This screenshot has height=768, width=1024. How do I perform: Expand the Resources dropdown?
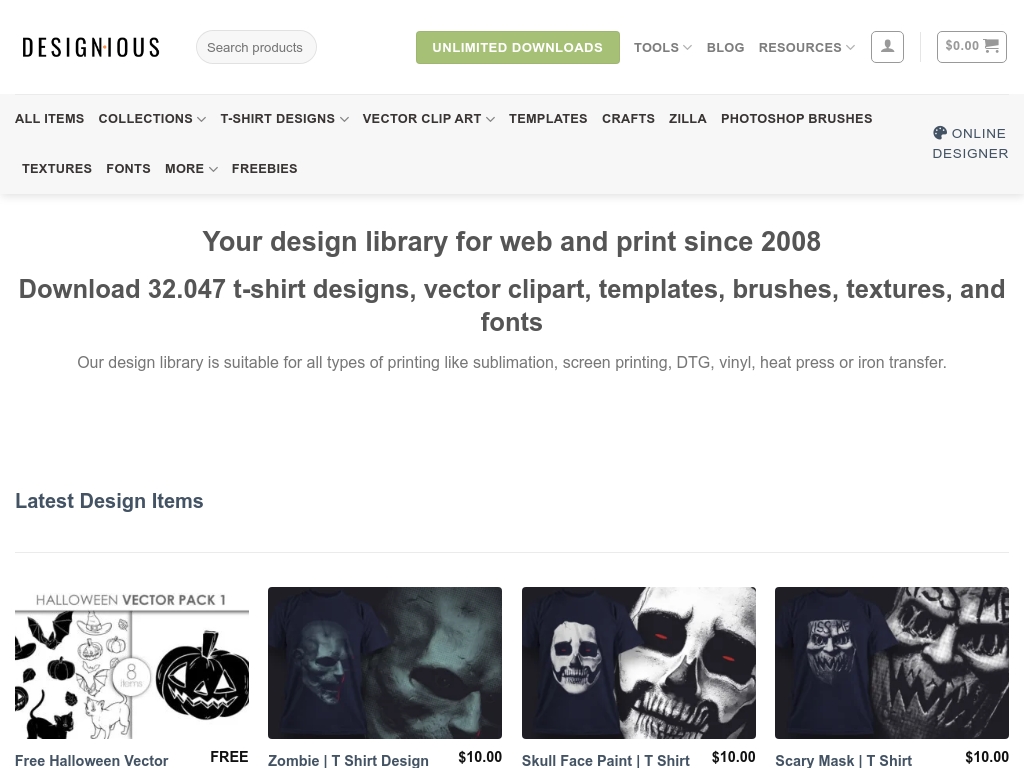806,48
